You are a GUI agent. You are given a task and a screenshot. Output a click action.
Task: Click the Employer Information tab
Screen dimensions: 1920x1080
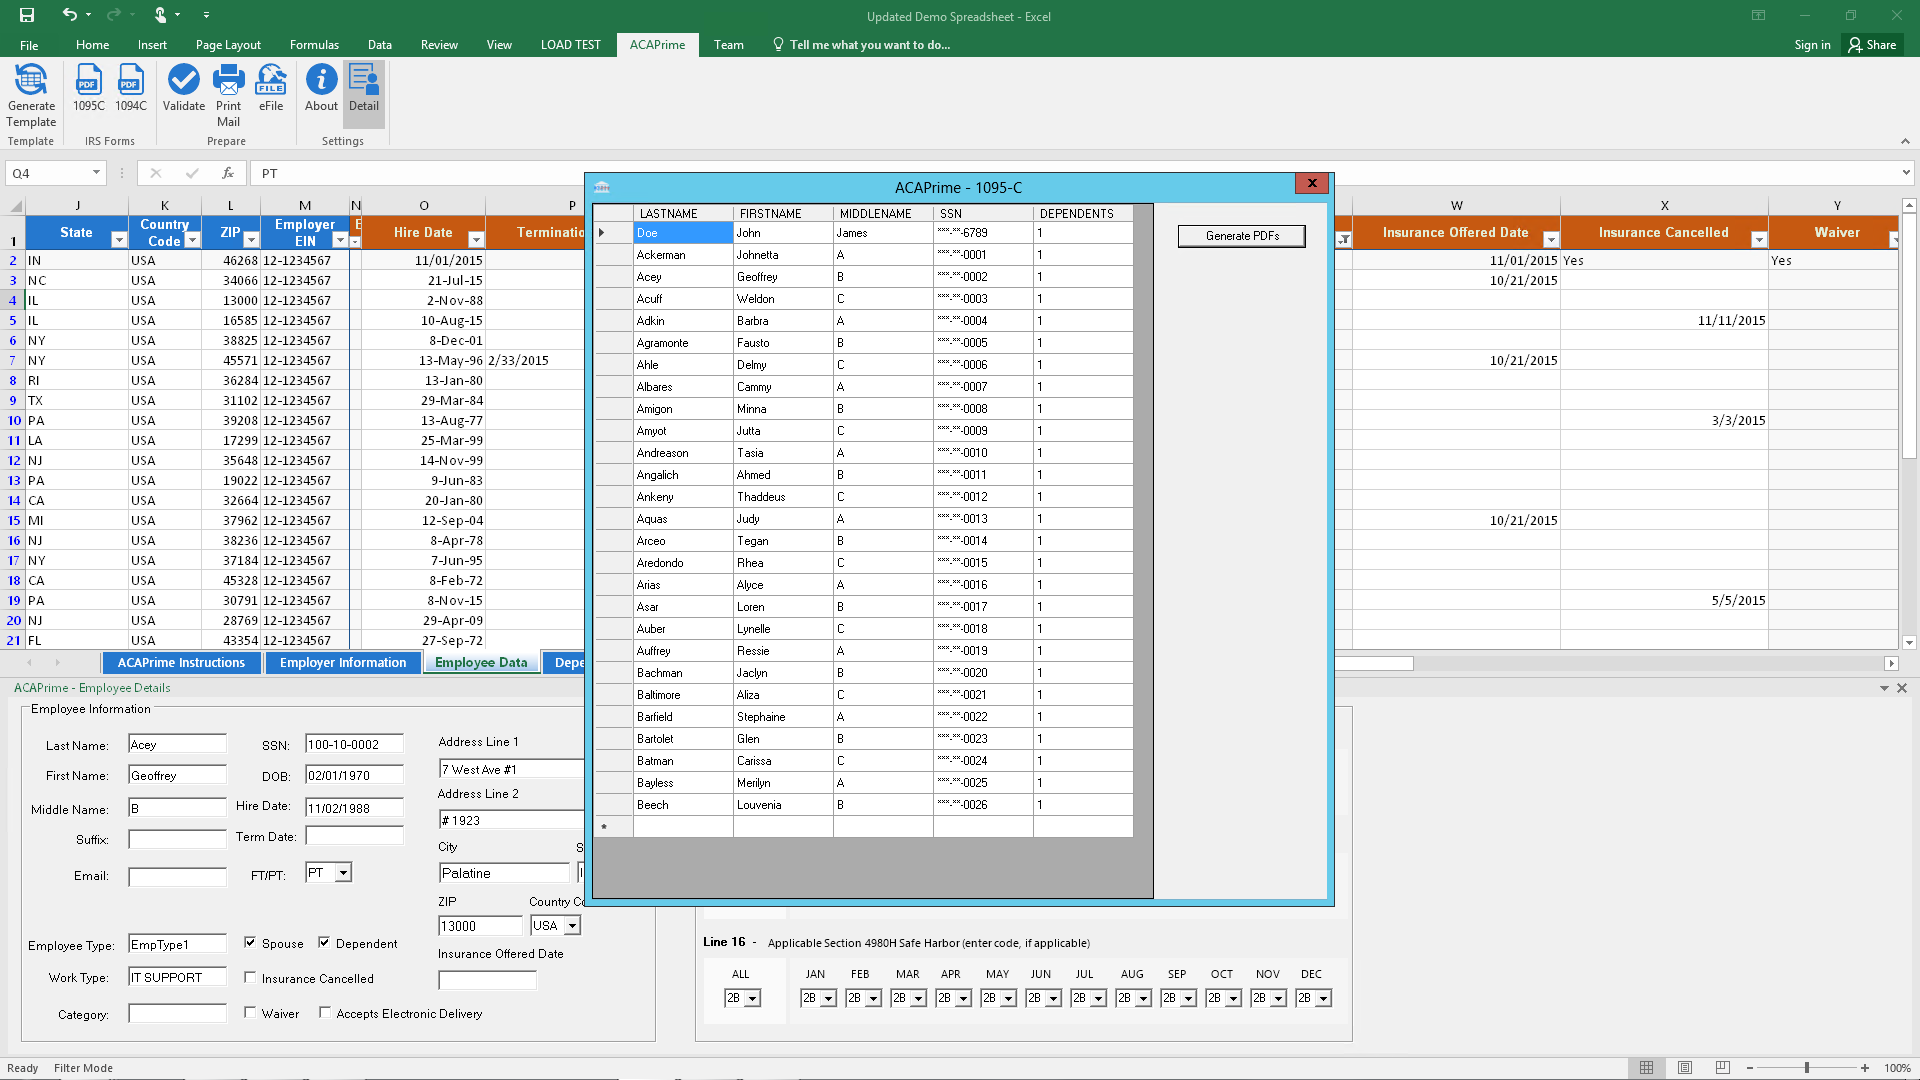[343, 662]
